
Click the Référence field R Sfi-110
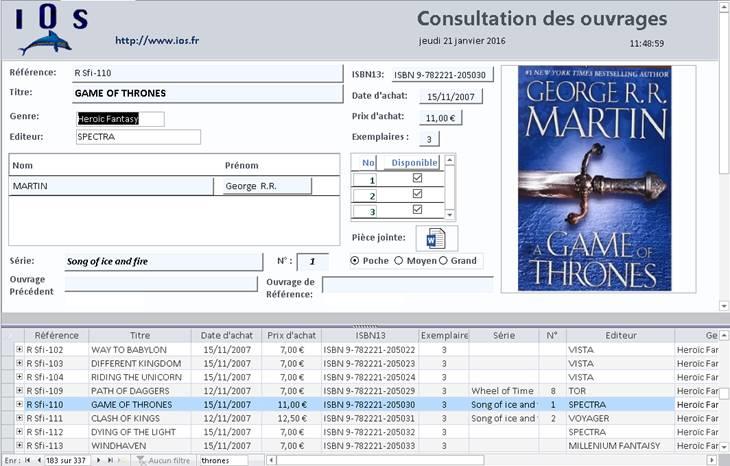208,73
